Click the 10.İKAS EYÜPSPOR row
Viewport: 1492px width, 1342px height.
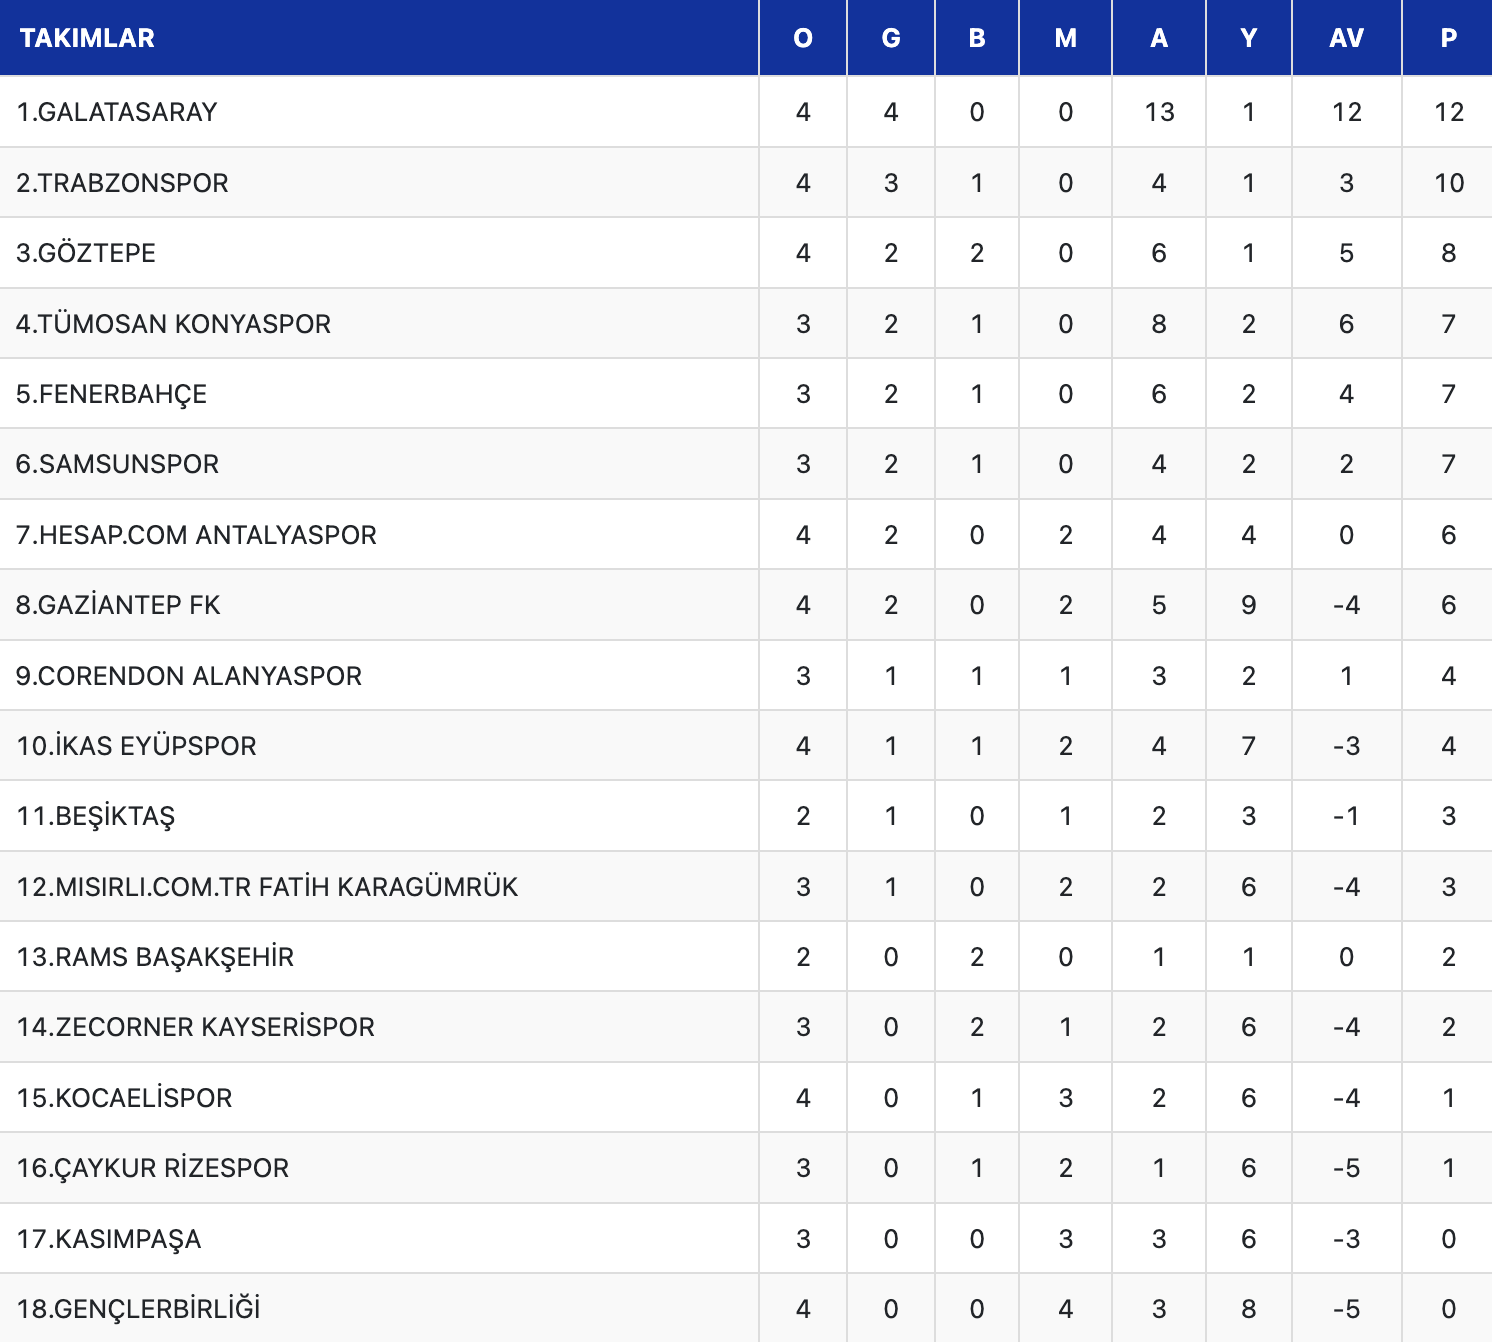(746, 746)
